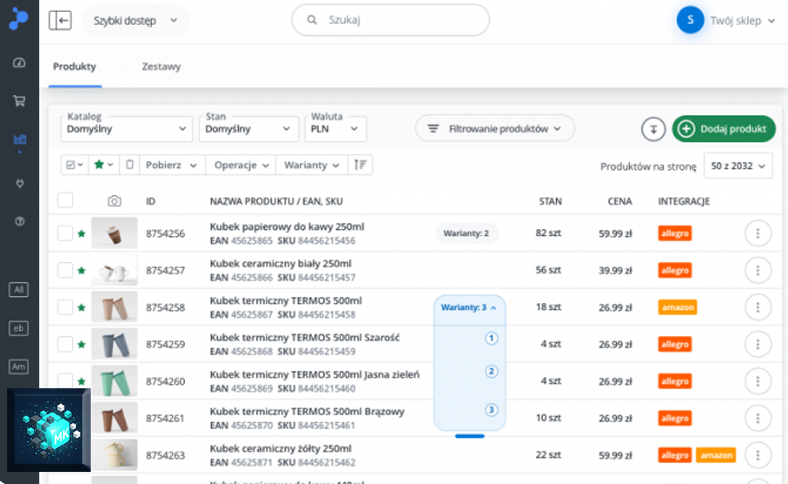Click the circular import download icon
This screenshot has height=484, width=788.
(x=653, y=129)
